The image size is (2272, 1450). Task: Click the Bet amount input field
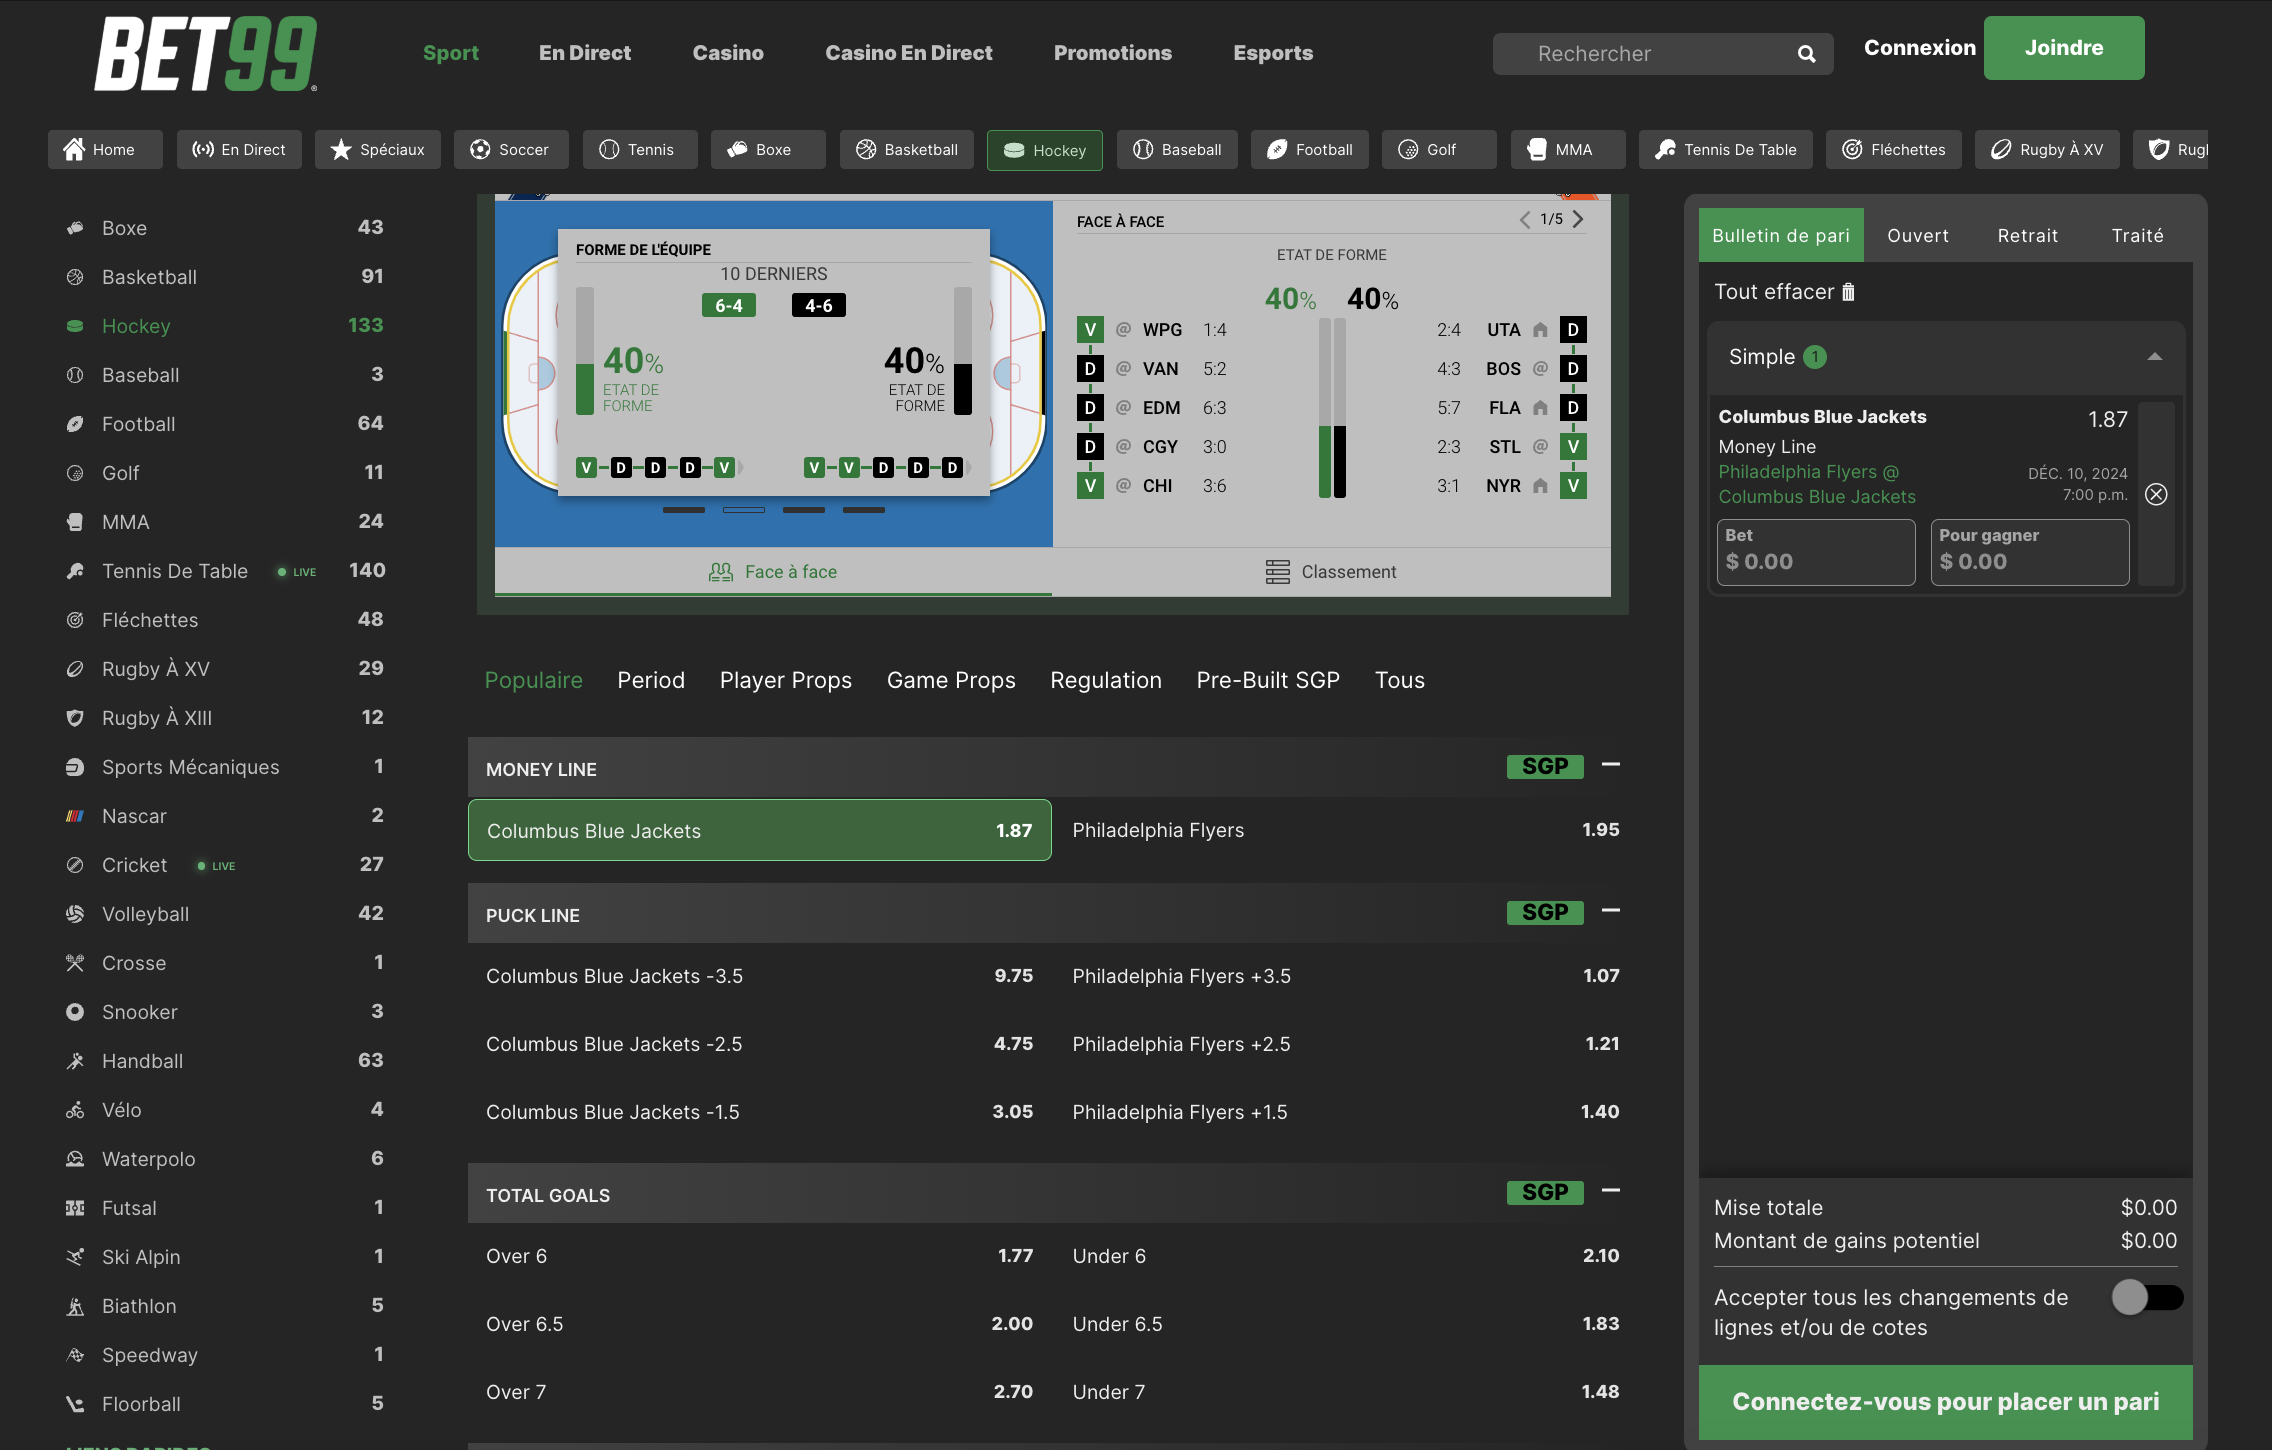[1815, 552]
